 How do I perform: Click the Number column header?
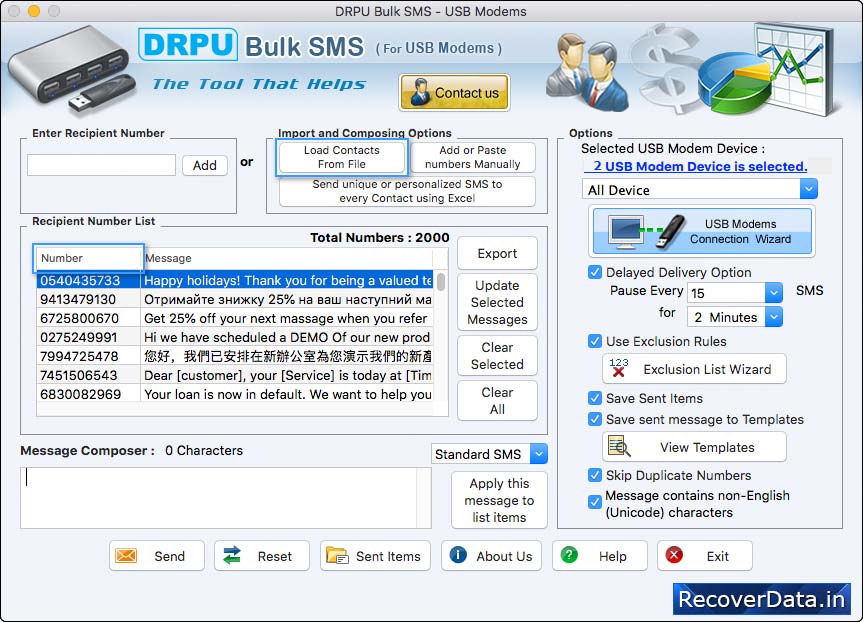[89, 258]
